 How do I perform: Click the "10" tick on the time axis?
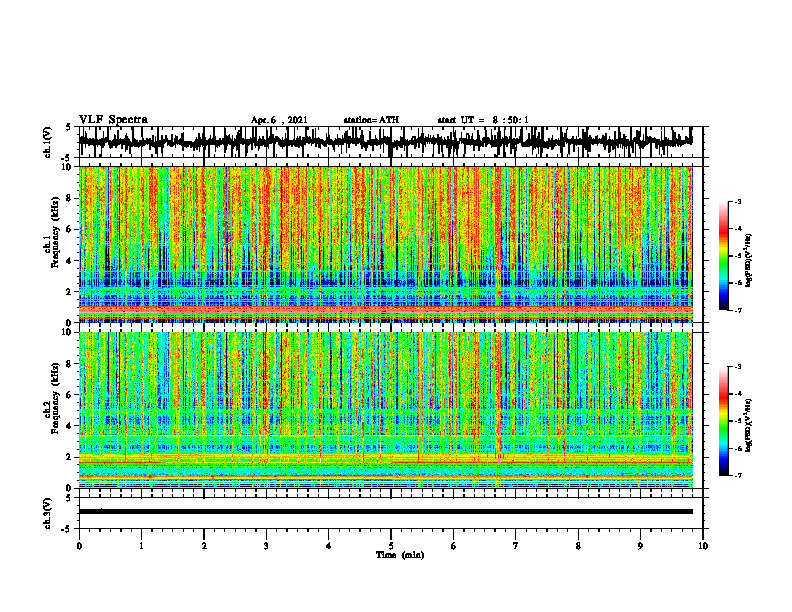tap(703, 546)
